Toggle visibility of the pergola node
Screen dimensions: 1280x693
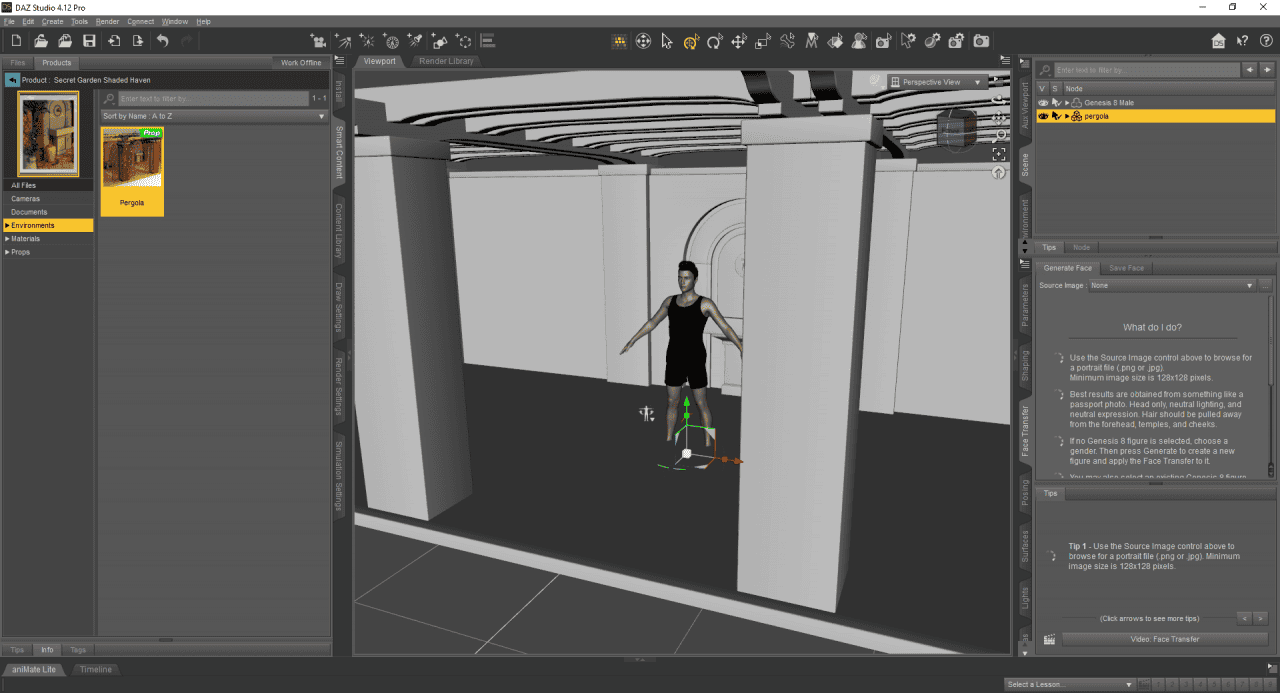tap(1043, 115)
